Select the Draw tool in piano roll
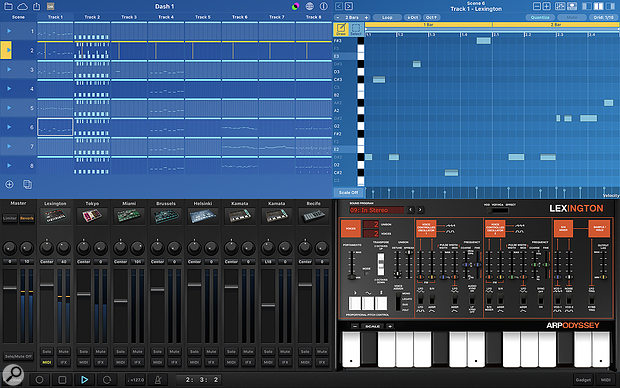The image size is (620, 388). coord(341,29)
